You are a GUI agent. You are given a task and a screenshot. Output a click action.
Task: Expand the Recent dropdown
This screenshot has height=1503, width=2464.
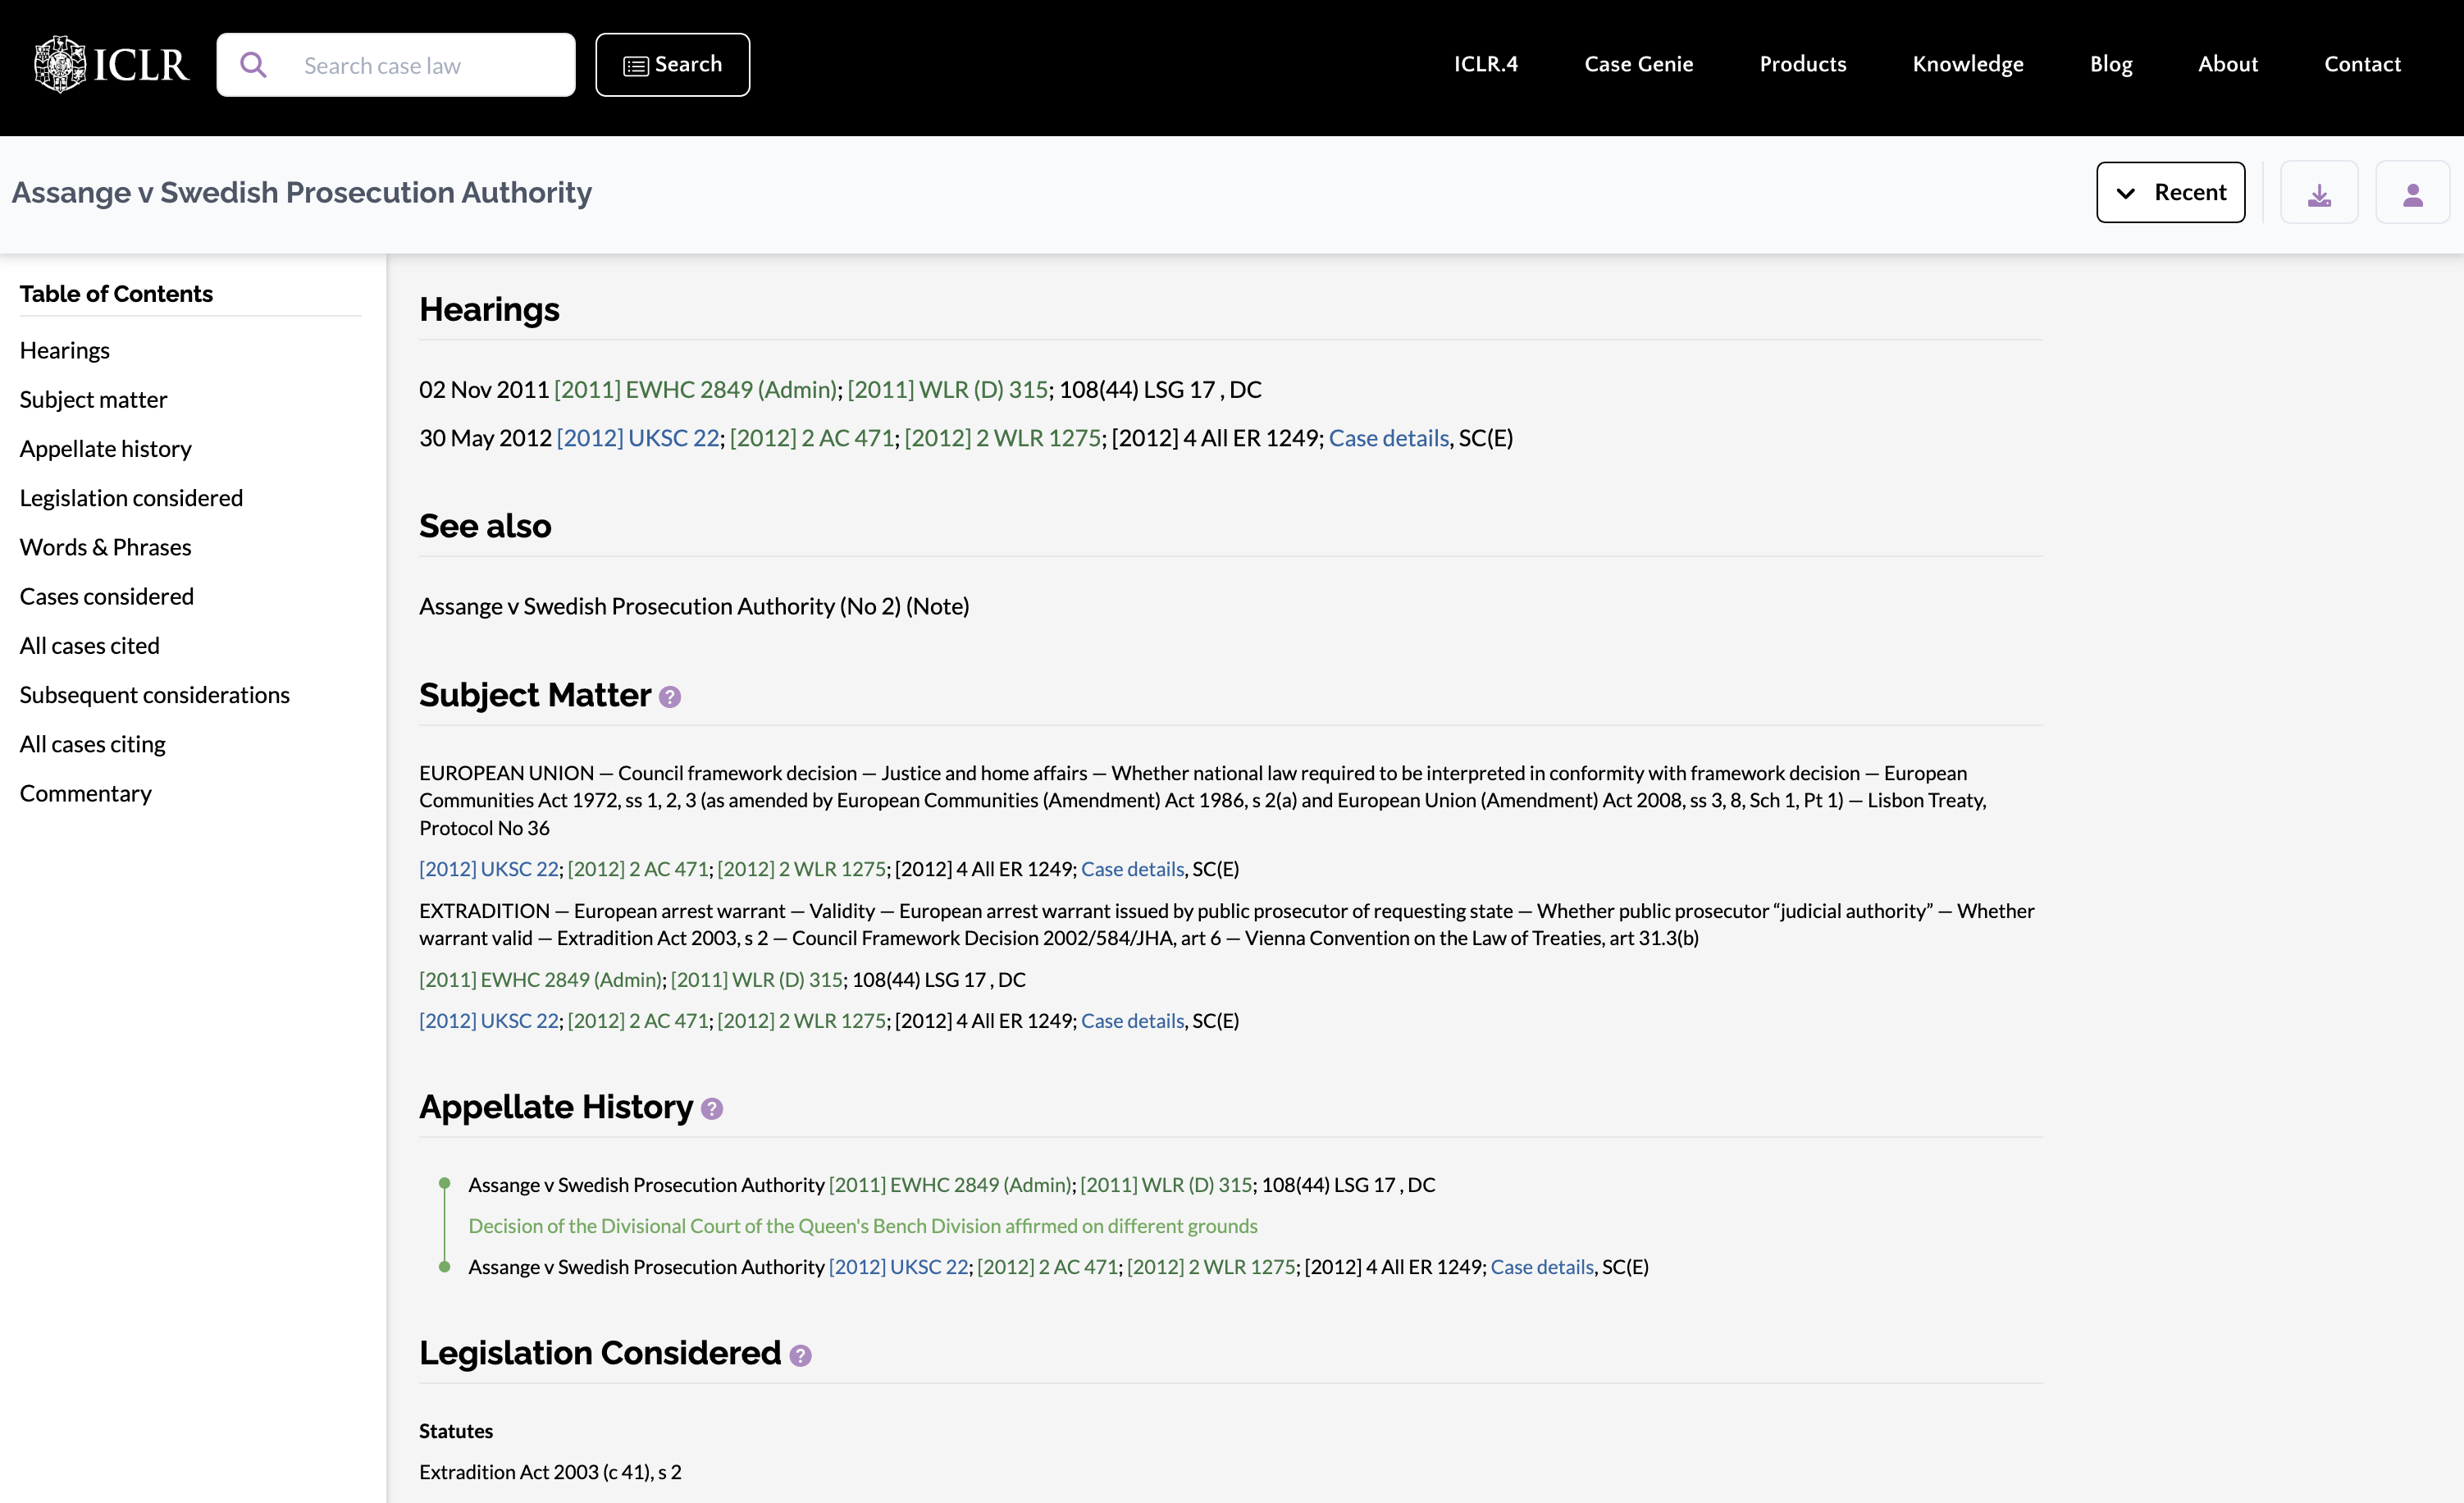pos(2170,193)
